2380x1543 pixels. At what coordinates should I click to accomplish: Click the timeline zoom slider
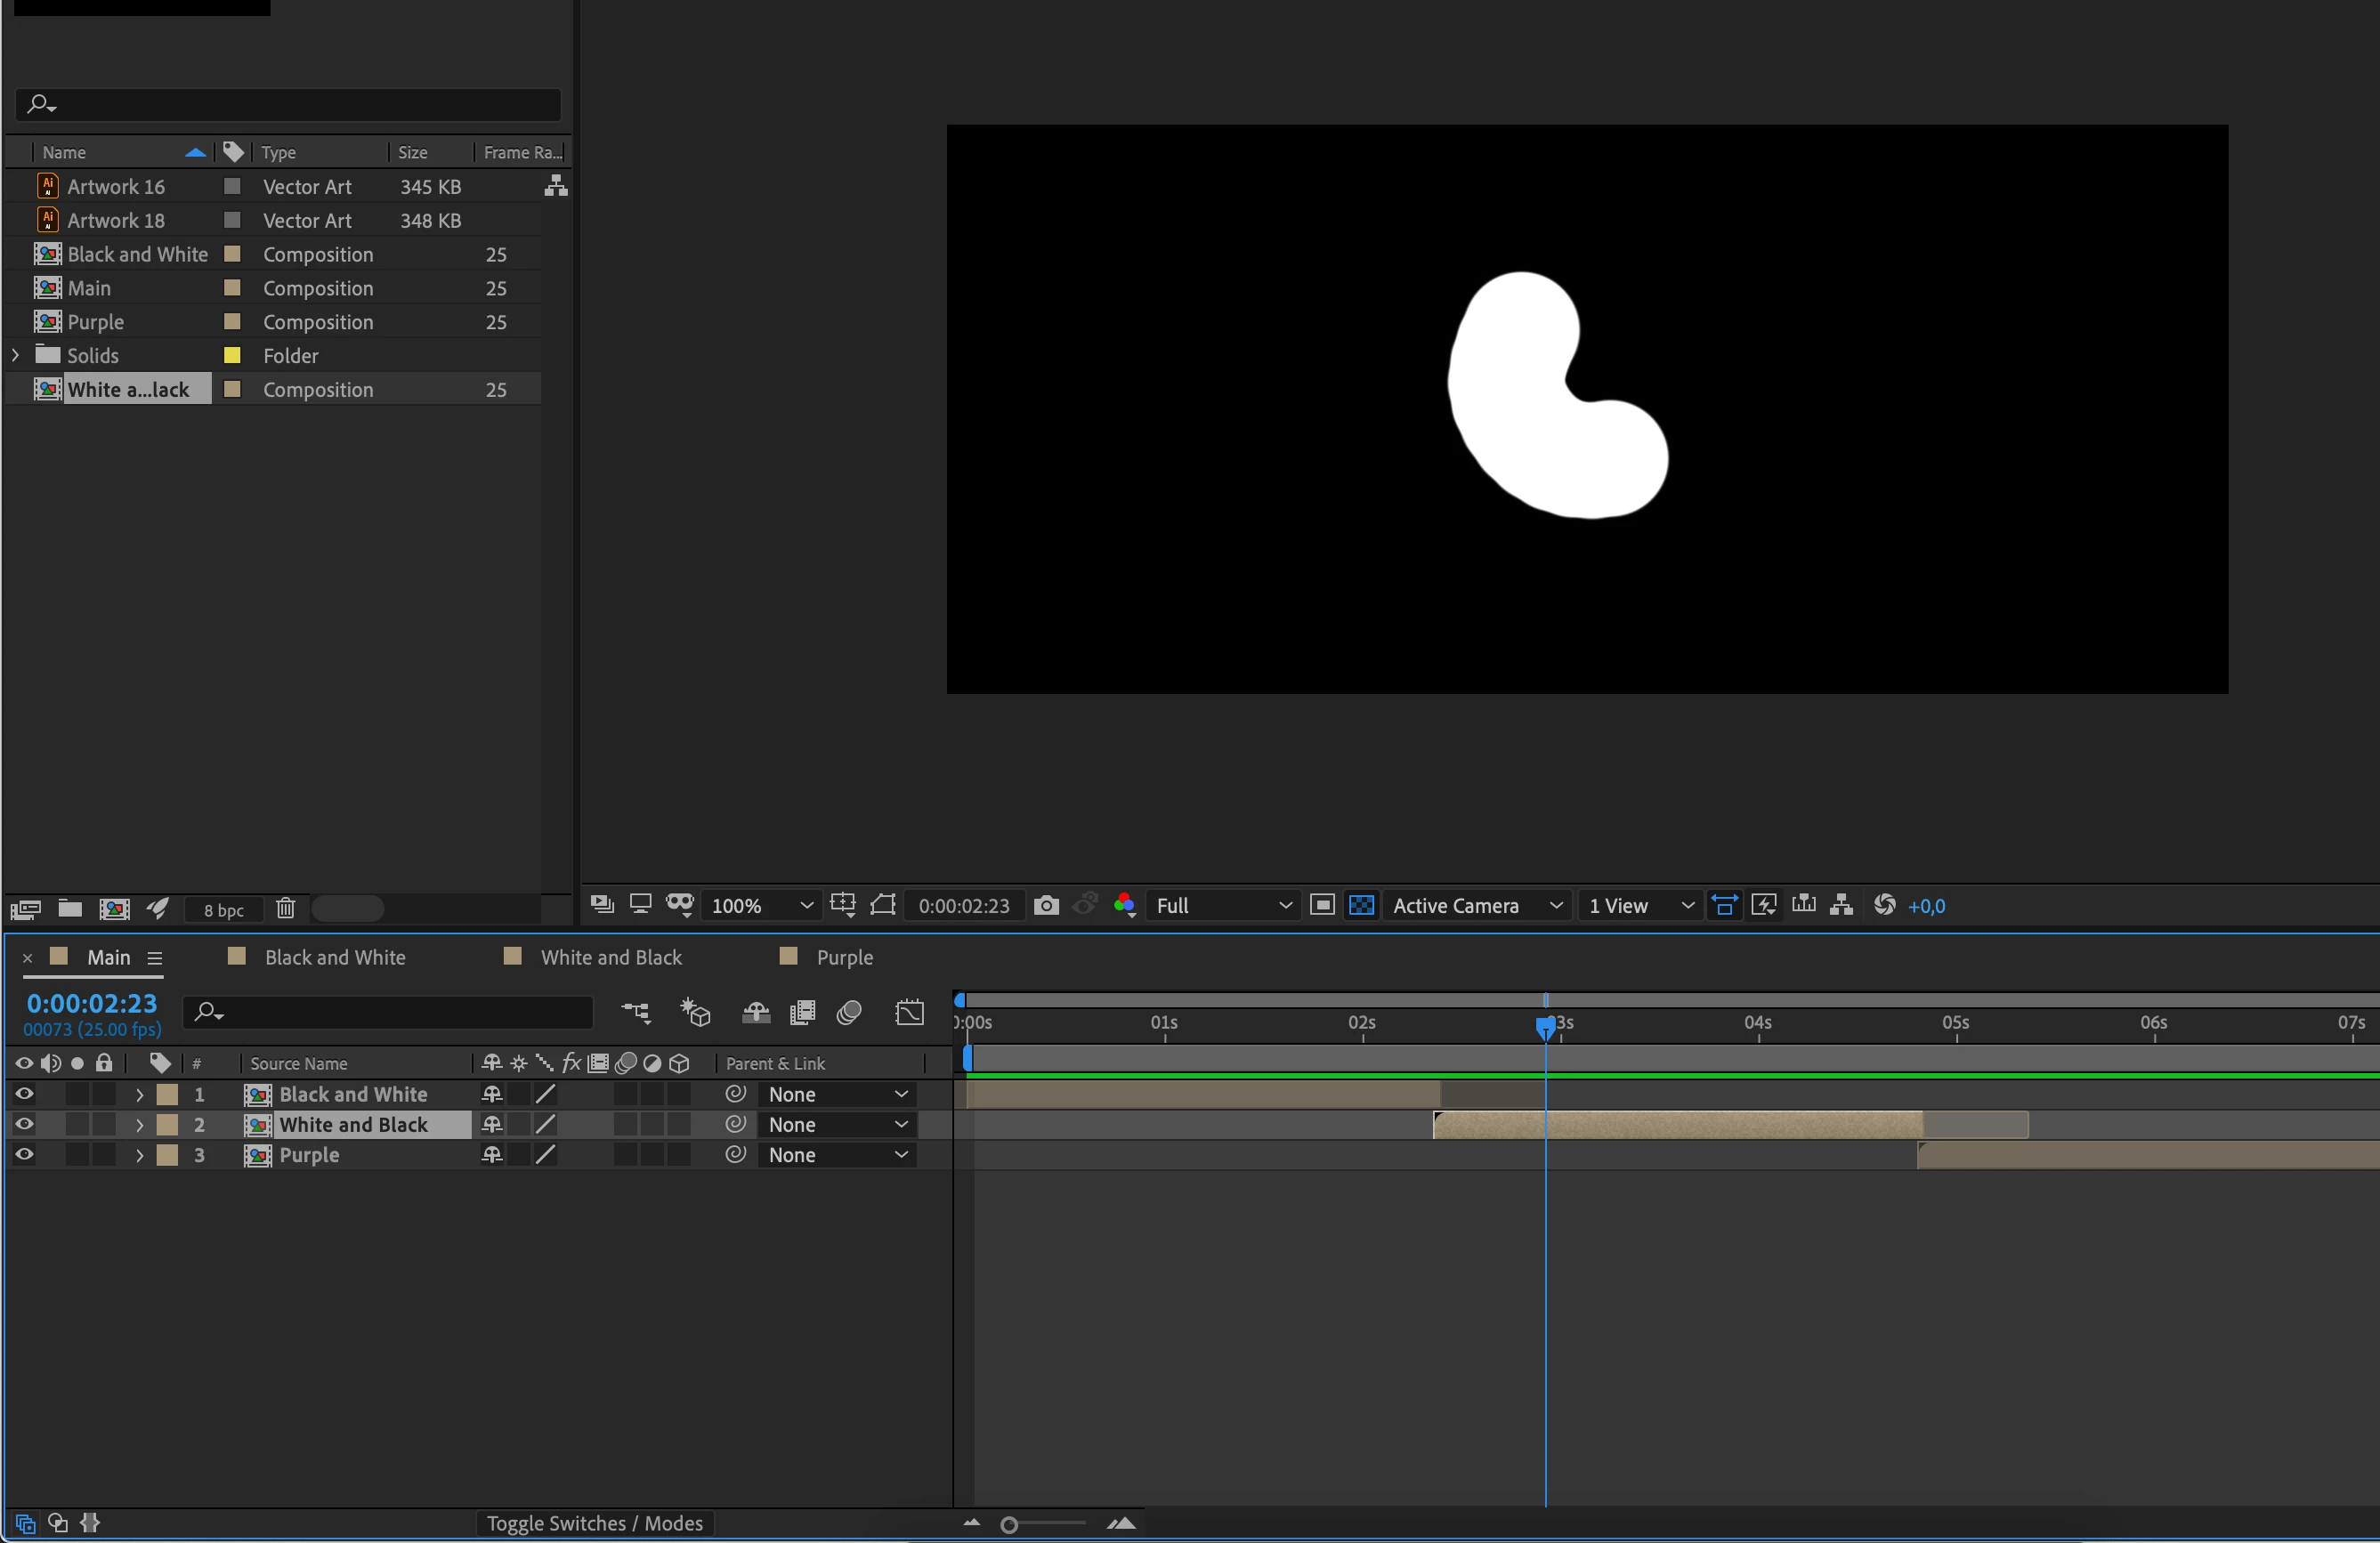pos(1010,1524)
